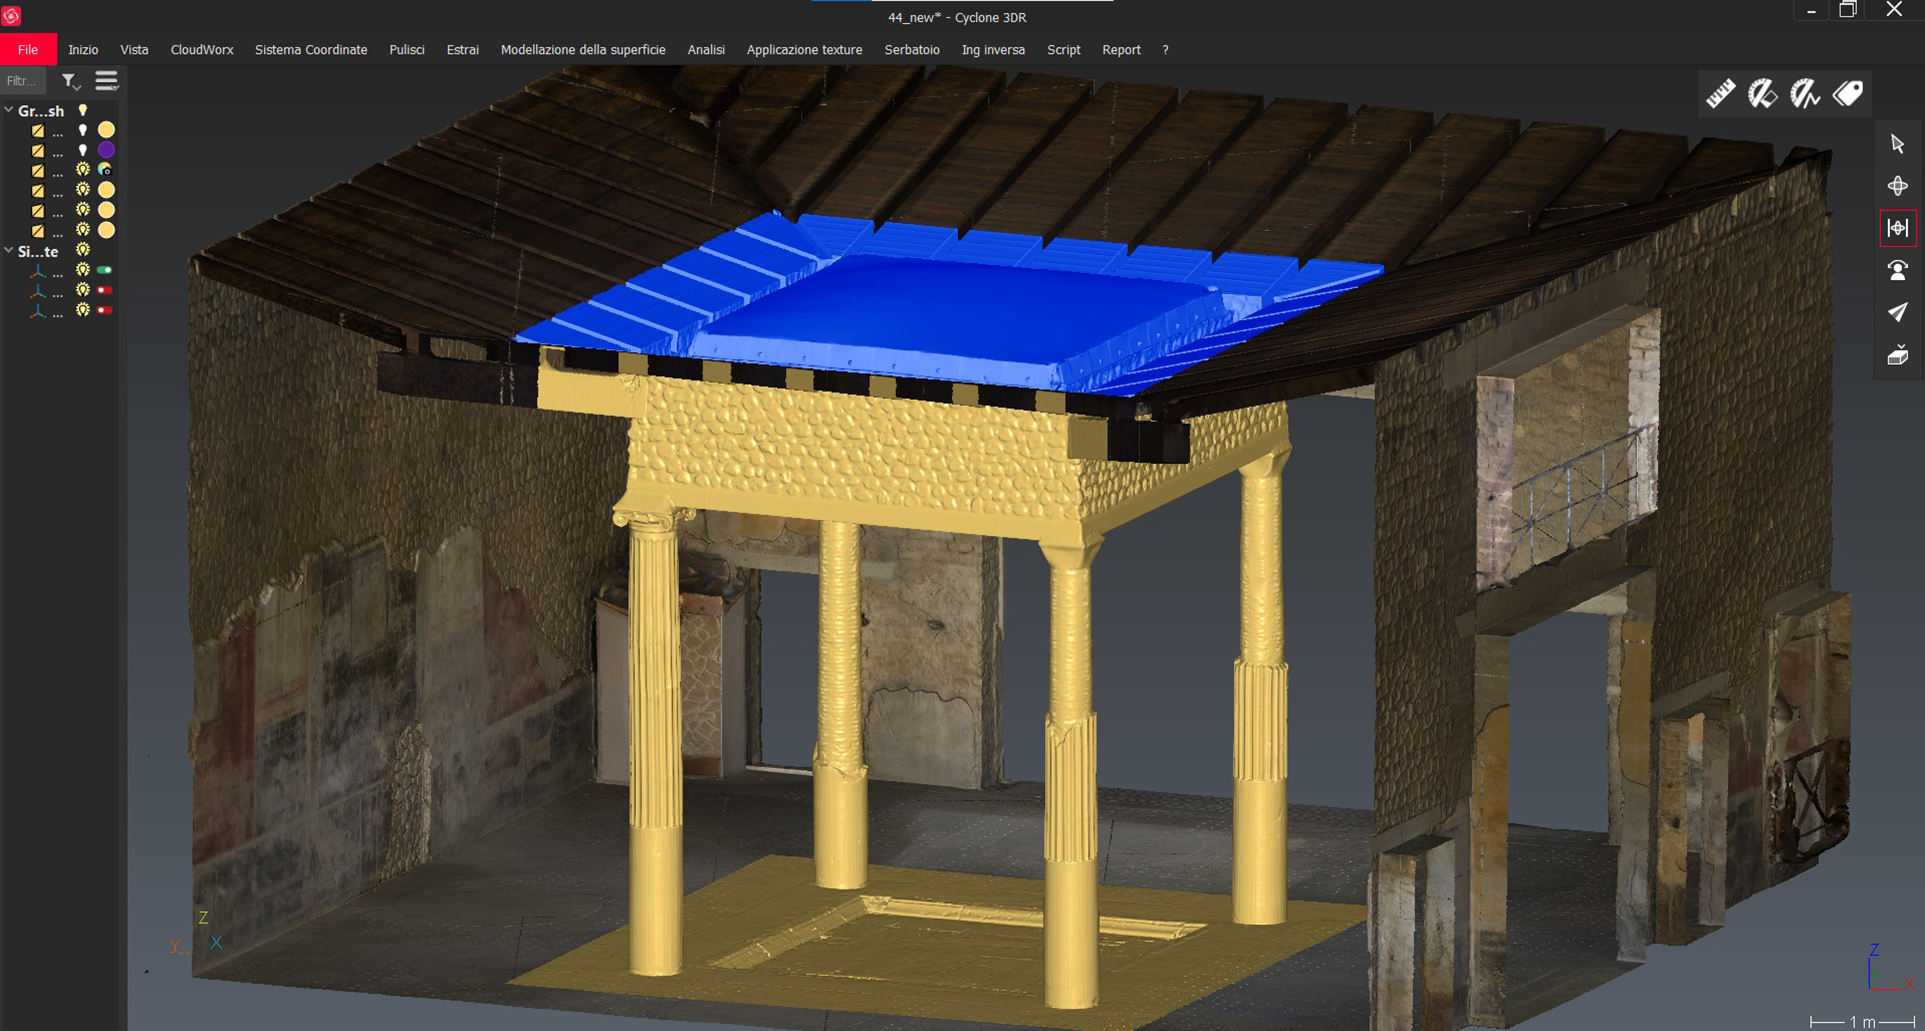The width and height of the screenshot is (1925, 1031).
Task: Activate the arrow selection cursor tool
Action: click(1897, 144)
